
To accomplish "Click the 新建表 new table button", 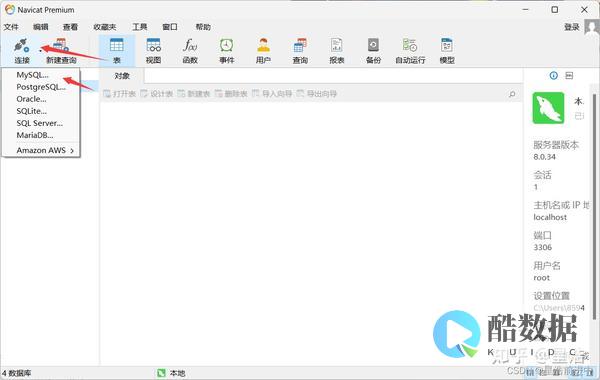I will pos(194,94).
